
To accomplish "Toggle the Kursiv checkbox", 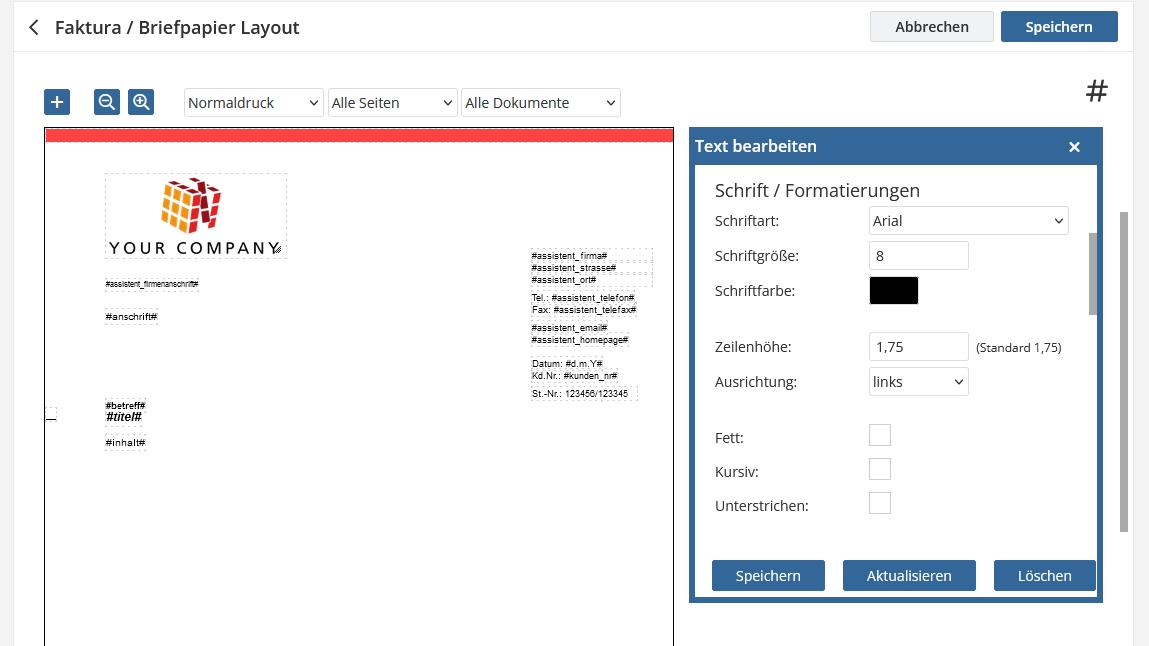I will tap(880, 469).
